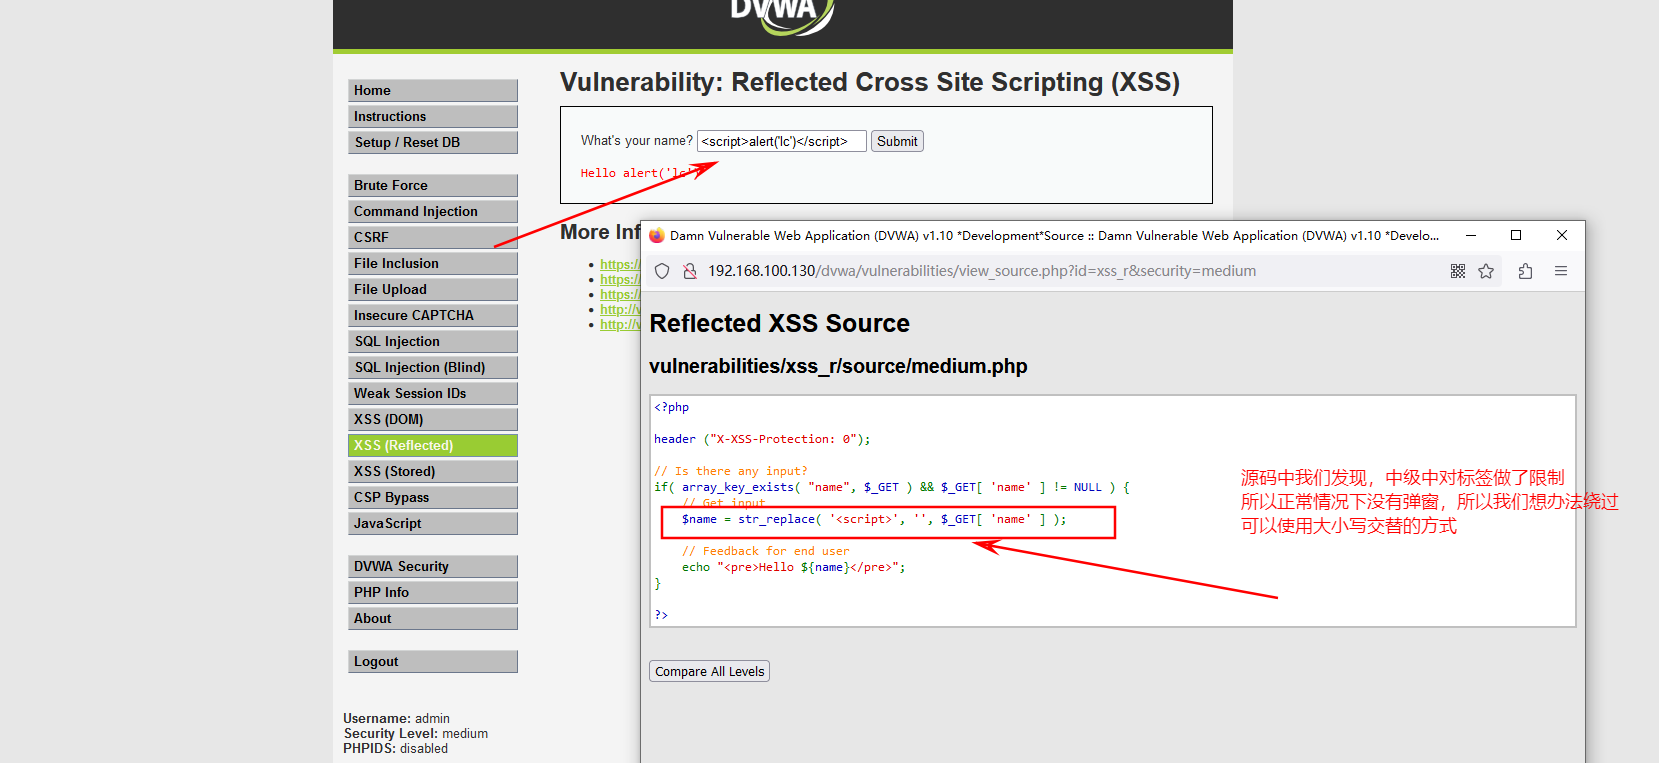The height and width of the screenshot is (763, 1659).
Task: Open the XSS (DOM) page
Action: coord(433,419)
